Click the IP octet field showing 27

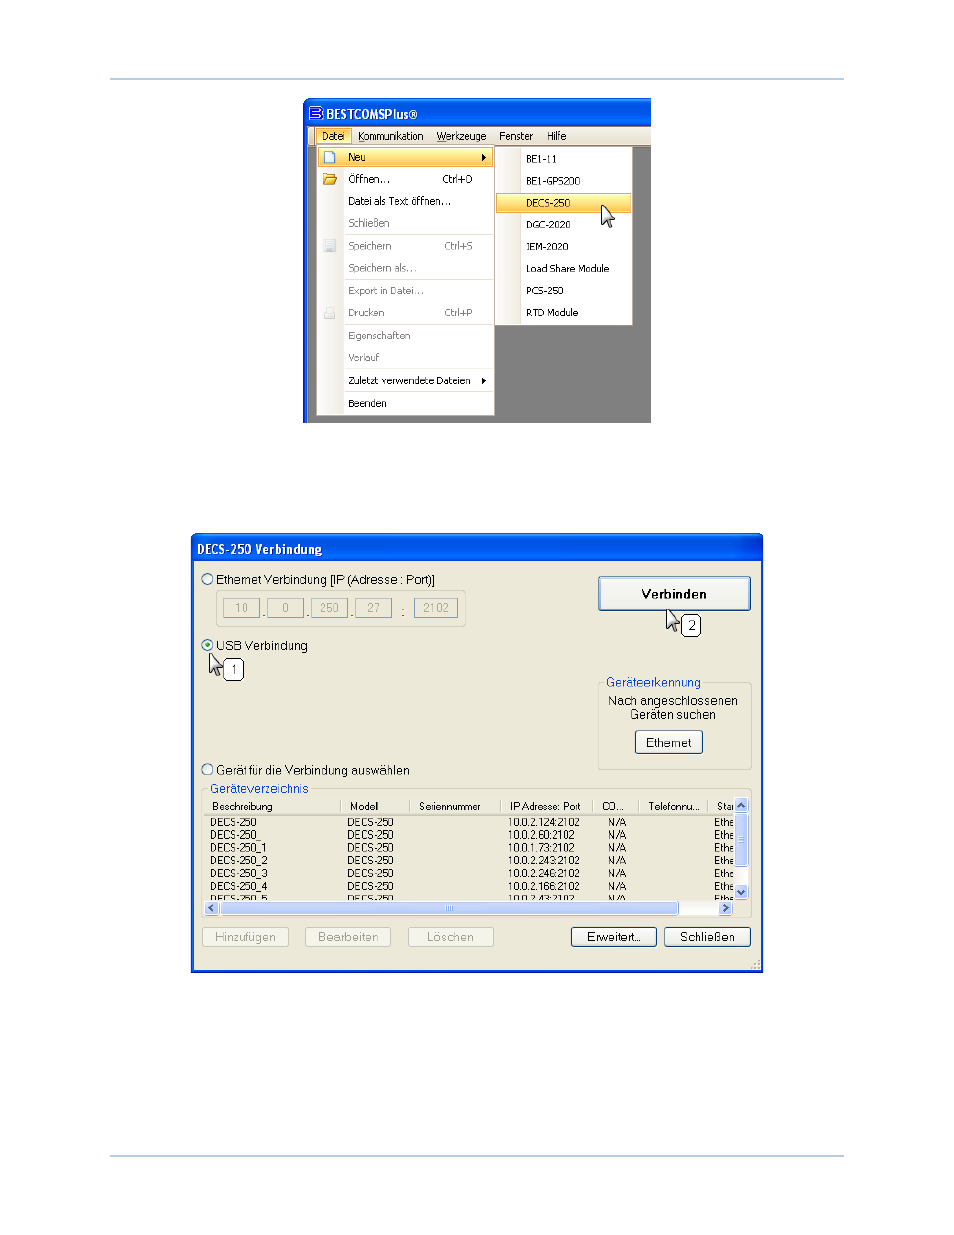click(374, 608)
